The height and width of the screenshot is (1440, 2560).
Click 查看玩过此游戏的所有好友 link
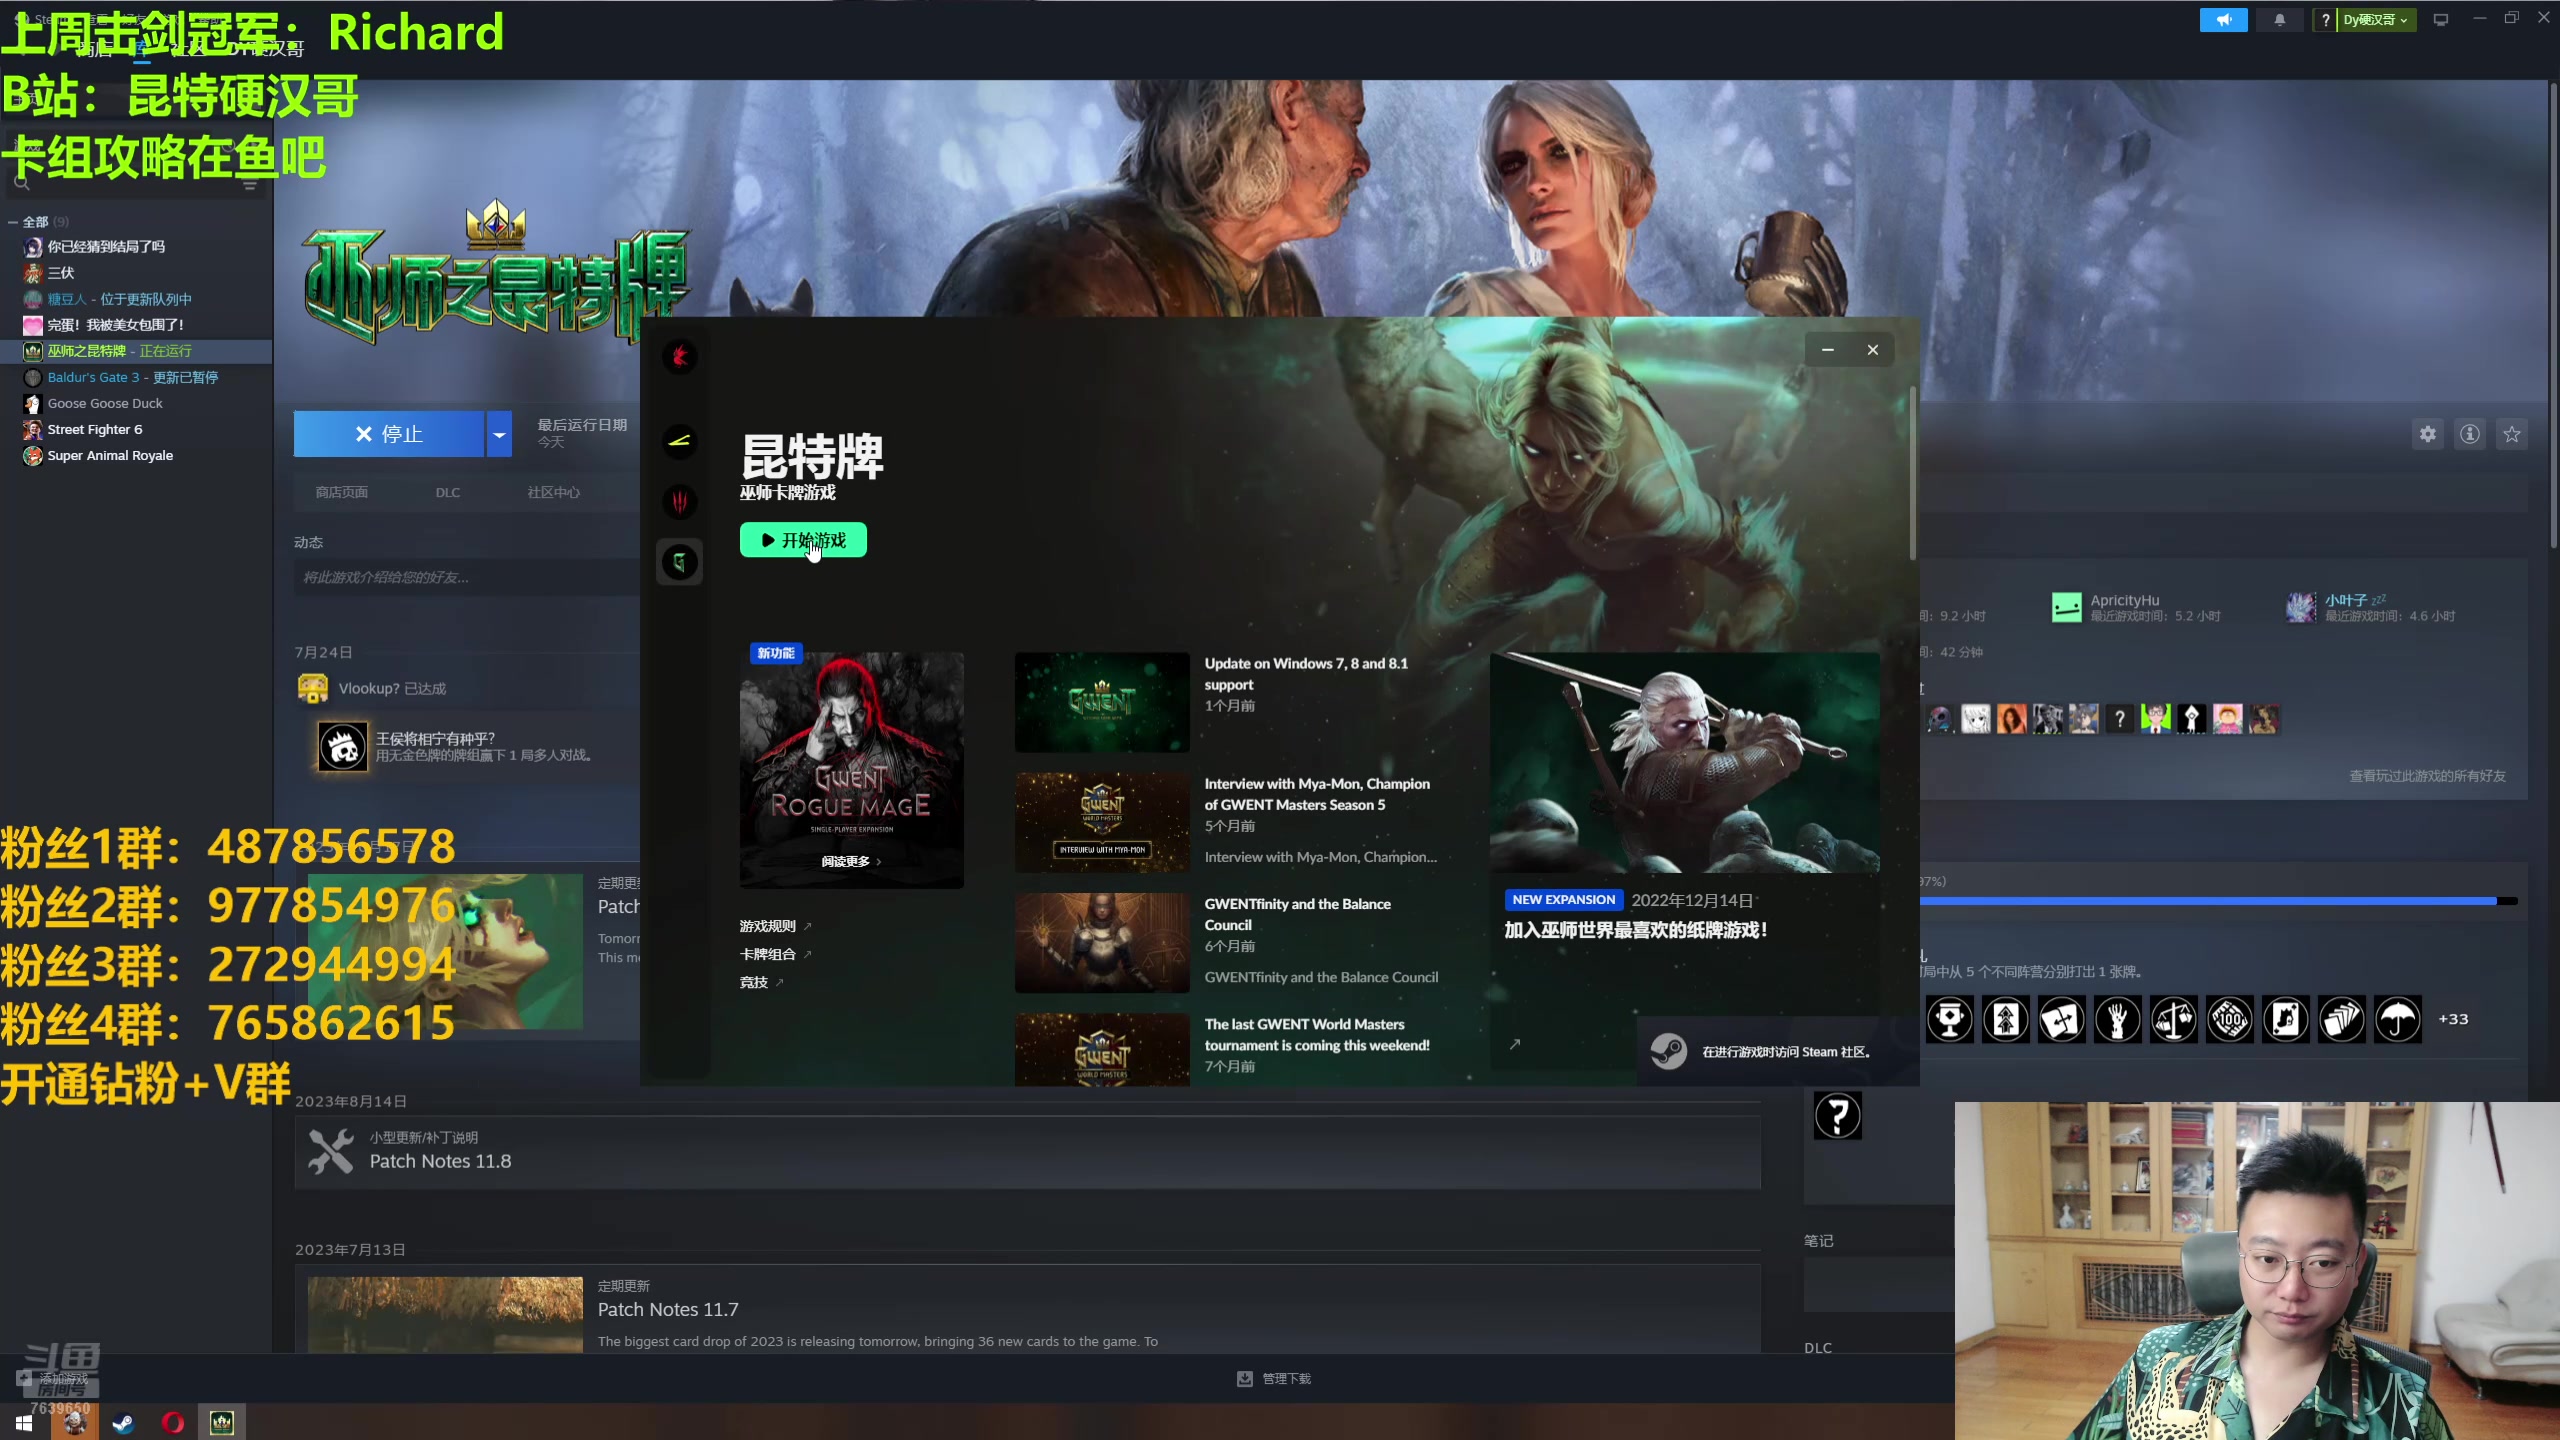pos(2427,776)
